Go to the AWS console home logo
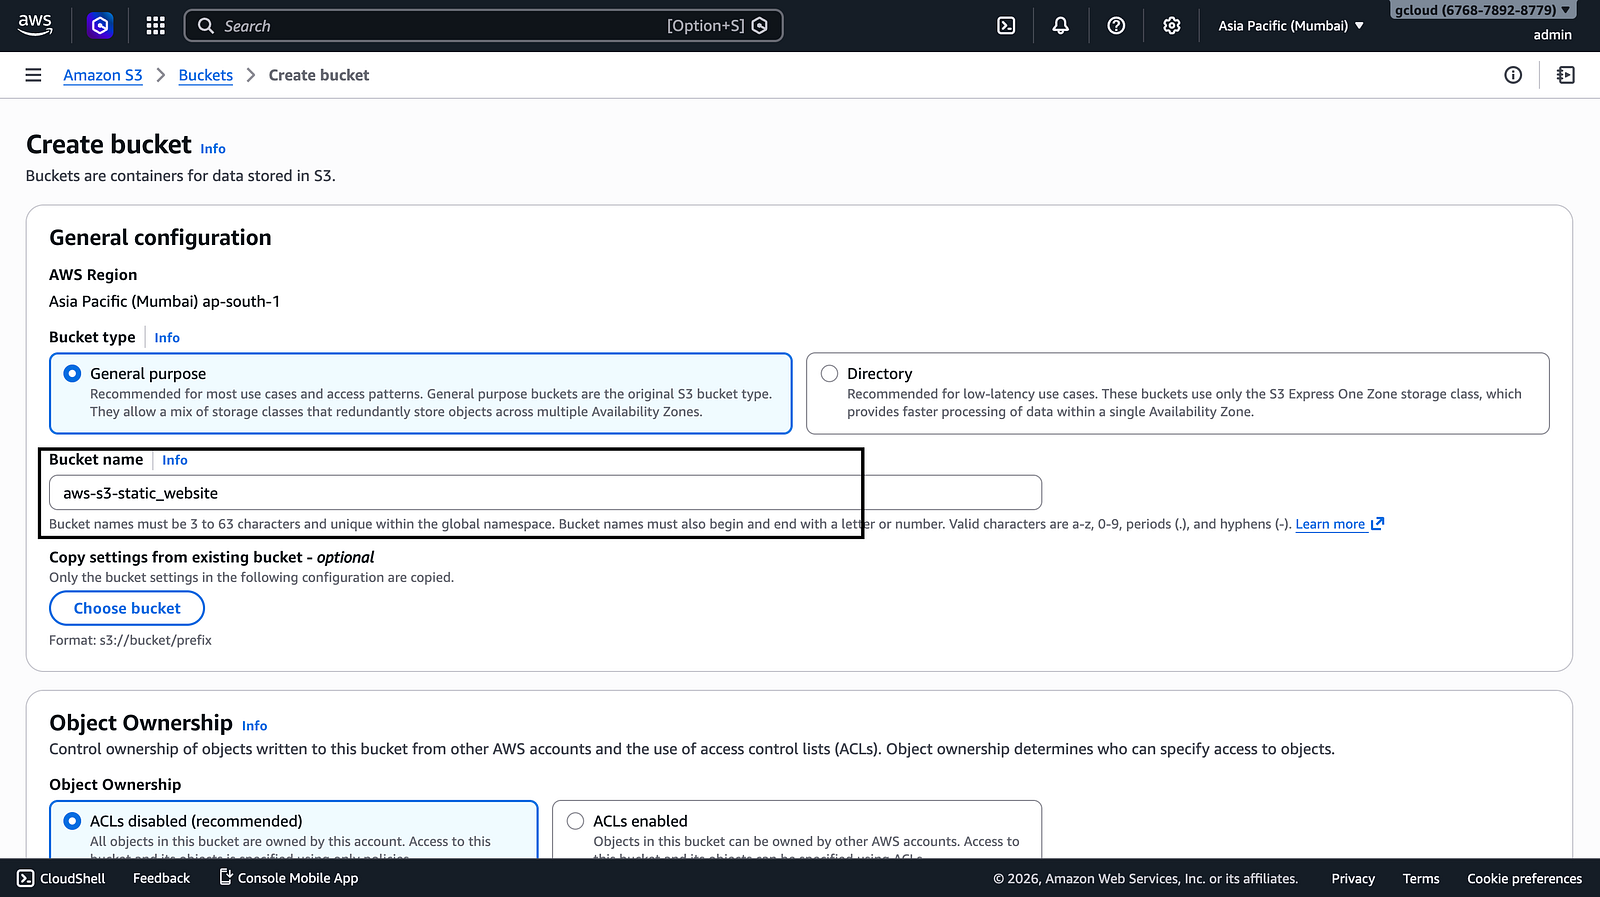 point(35,25)
